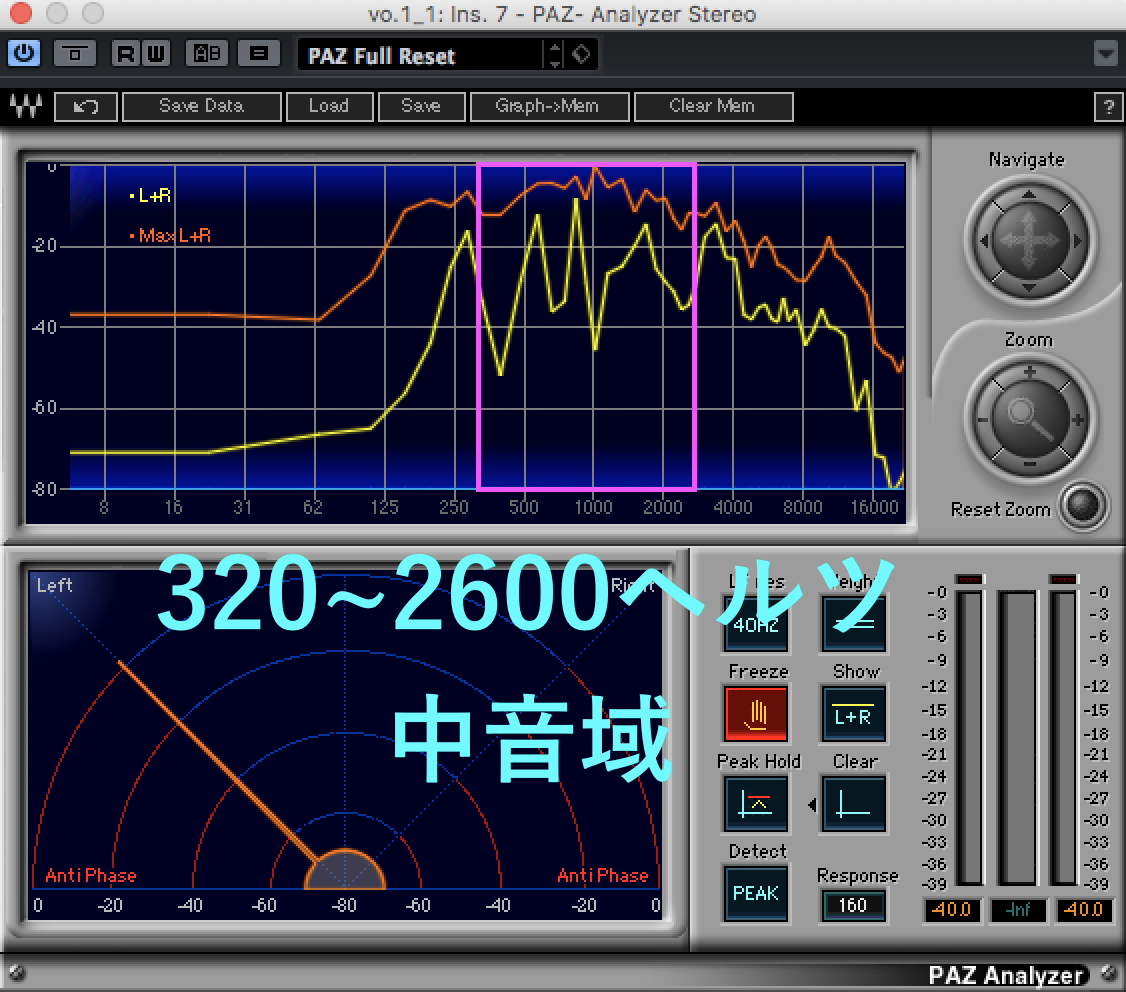Click the Weight setting button

853,623
